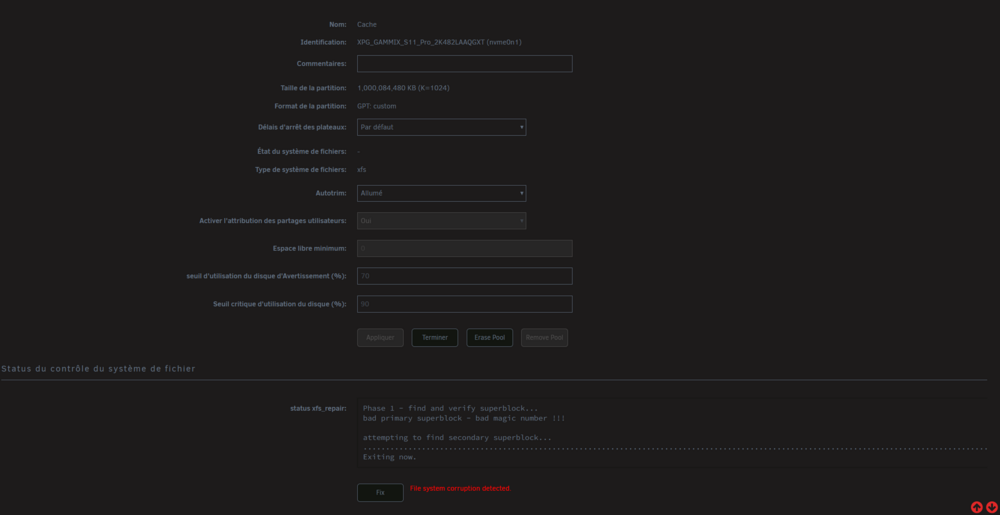Viewport: 1000px width, 515px height.
Task: Click the 'File system corruption detected.' message
Action: [x=460, y=488]
